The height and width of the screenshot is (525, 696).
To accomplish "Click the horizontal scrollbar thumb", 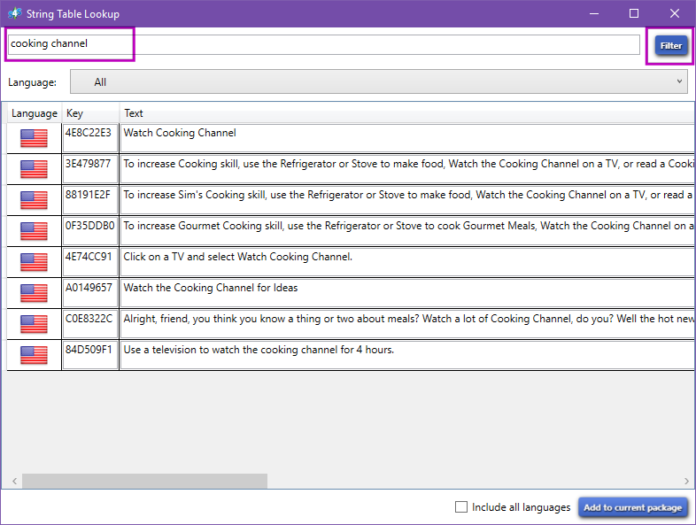I will point(145,481).
